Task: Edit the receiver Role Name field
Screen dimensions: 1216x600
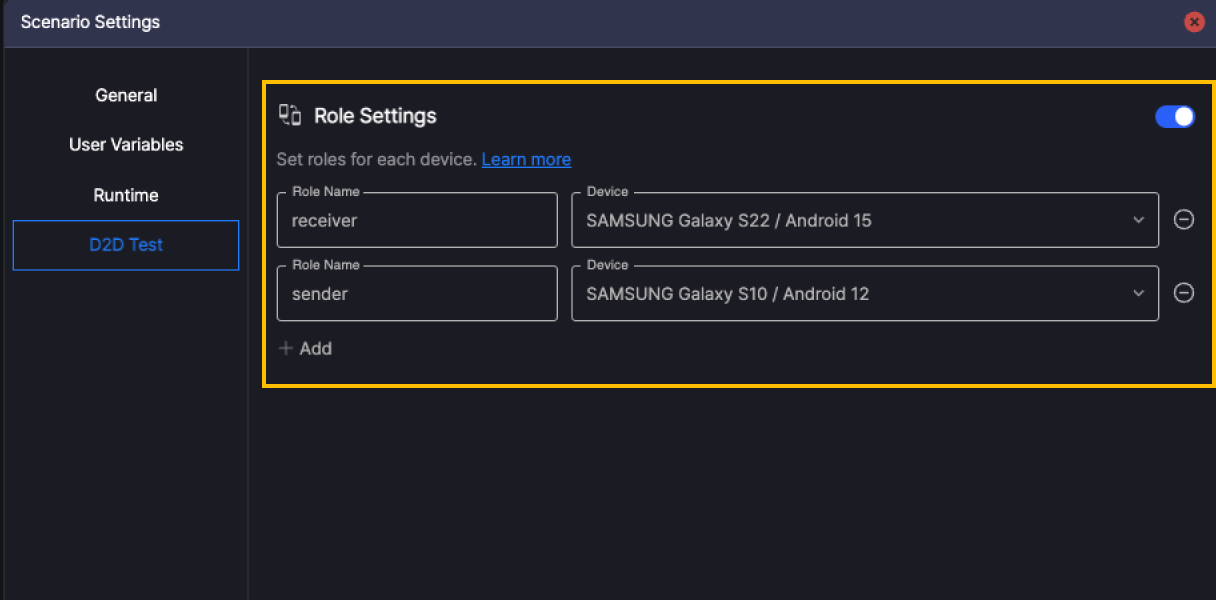Action: (x=417, y=220)
